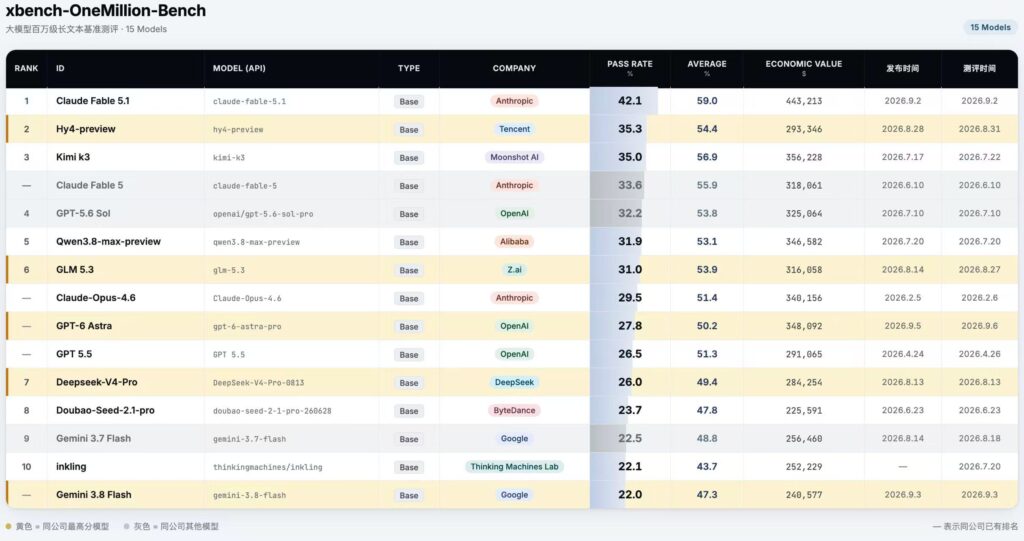The height and width of the screenshot is (541, 1024).
Task: Click the RANK column header
Action: [26, 68]
